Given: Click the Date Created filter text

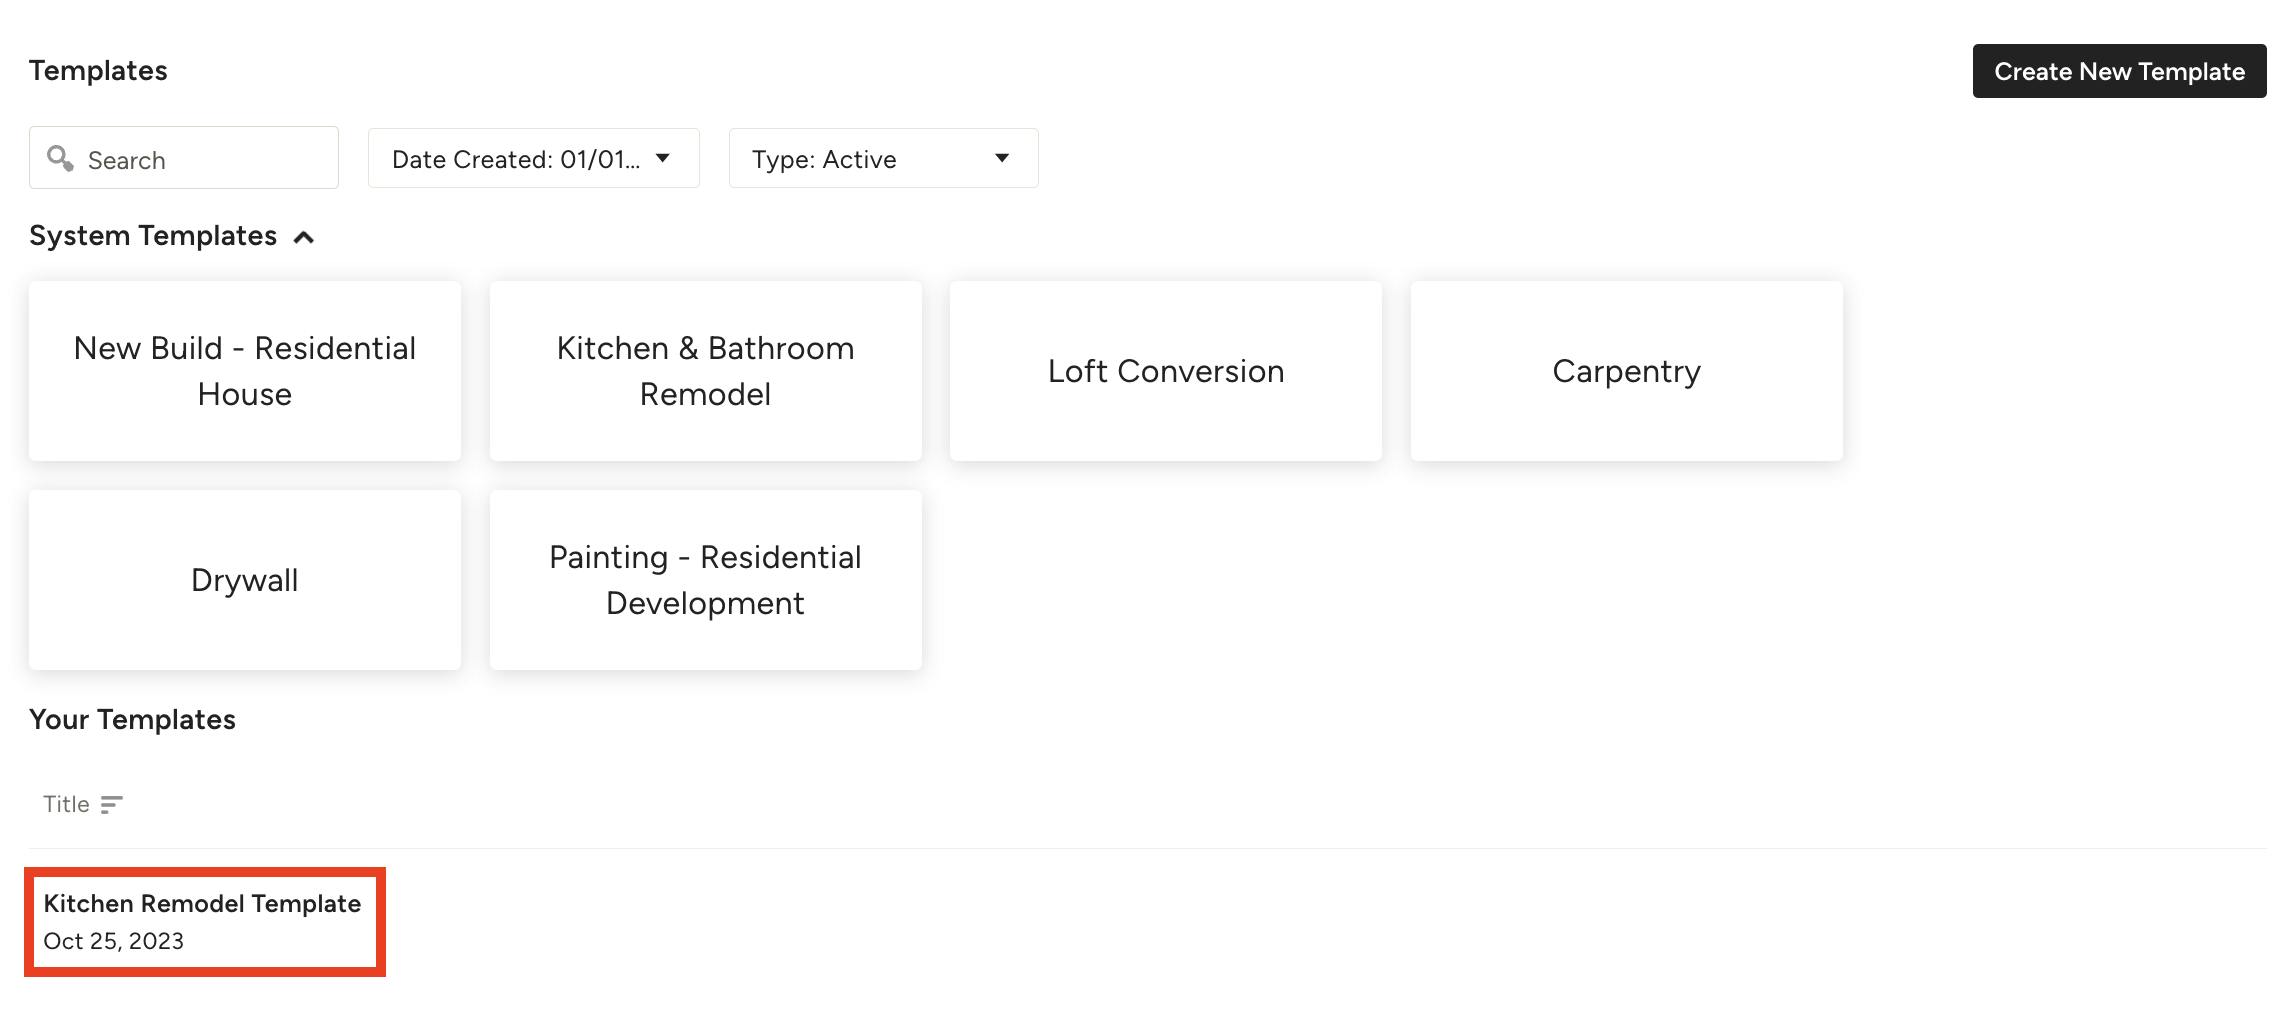Looking at the screenshot, I should (x=516, y=159).
